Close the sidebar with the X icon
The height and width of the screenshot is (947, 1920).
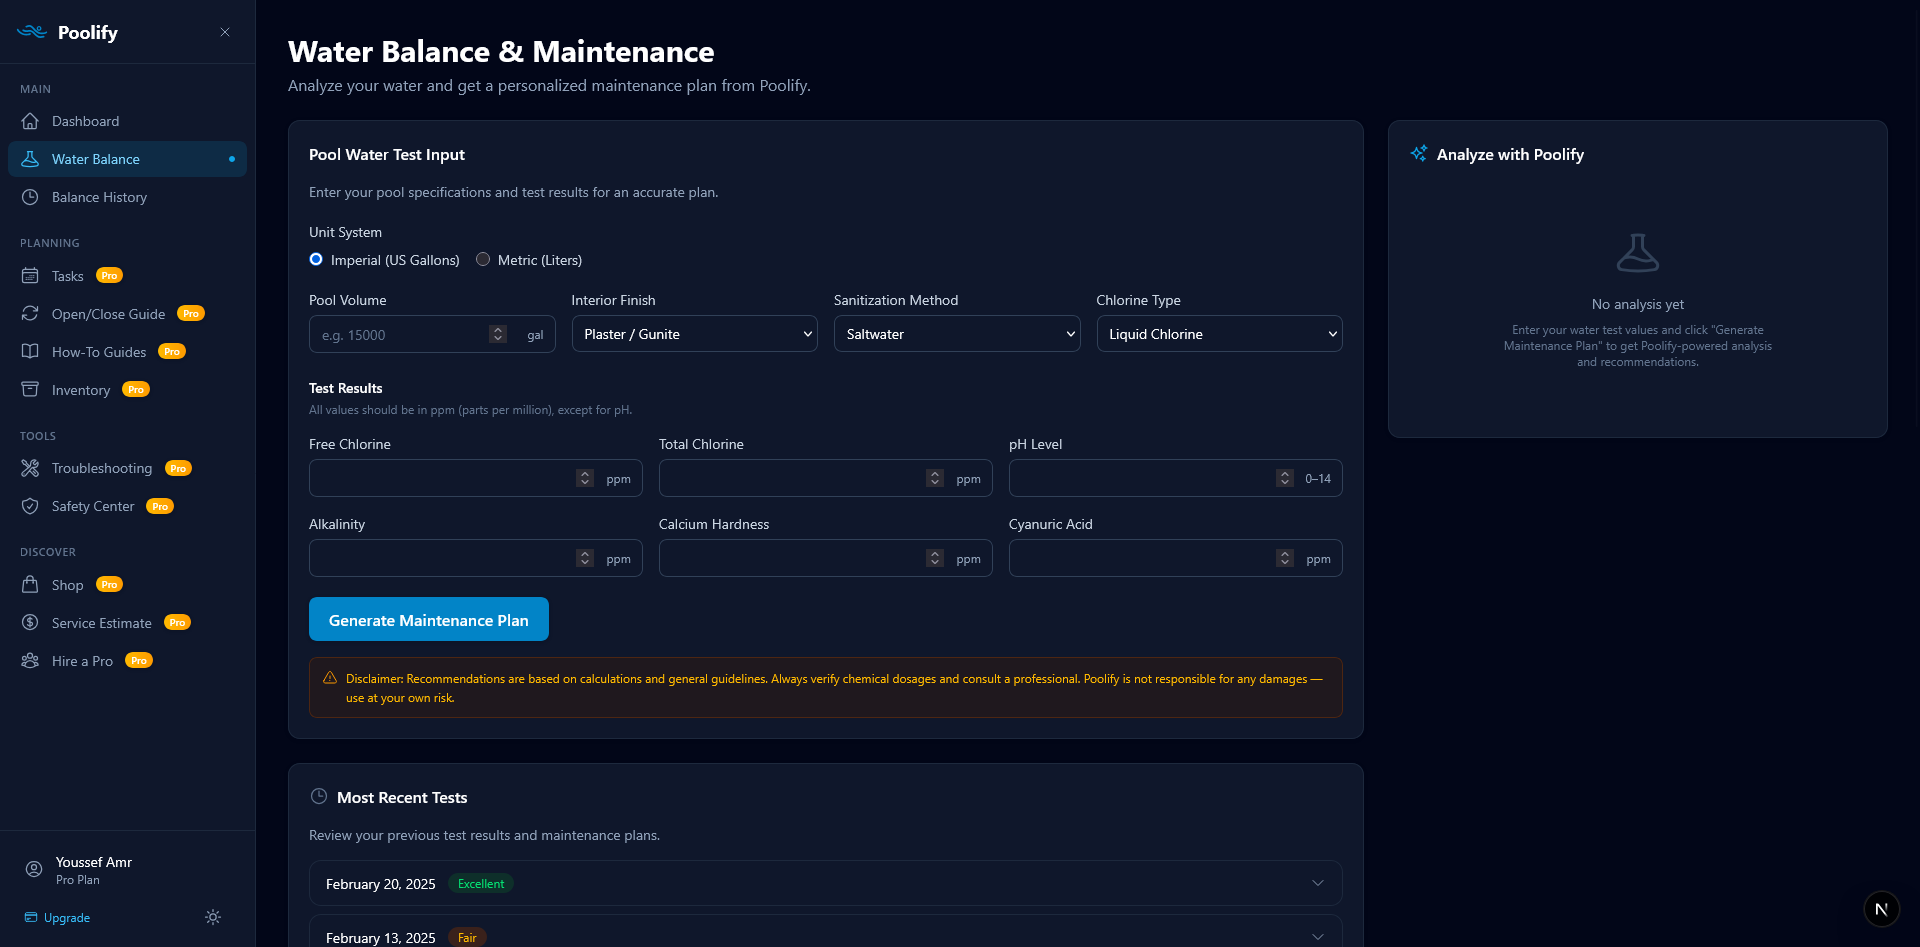[x=225, y=32]
